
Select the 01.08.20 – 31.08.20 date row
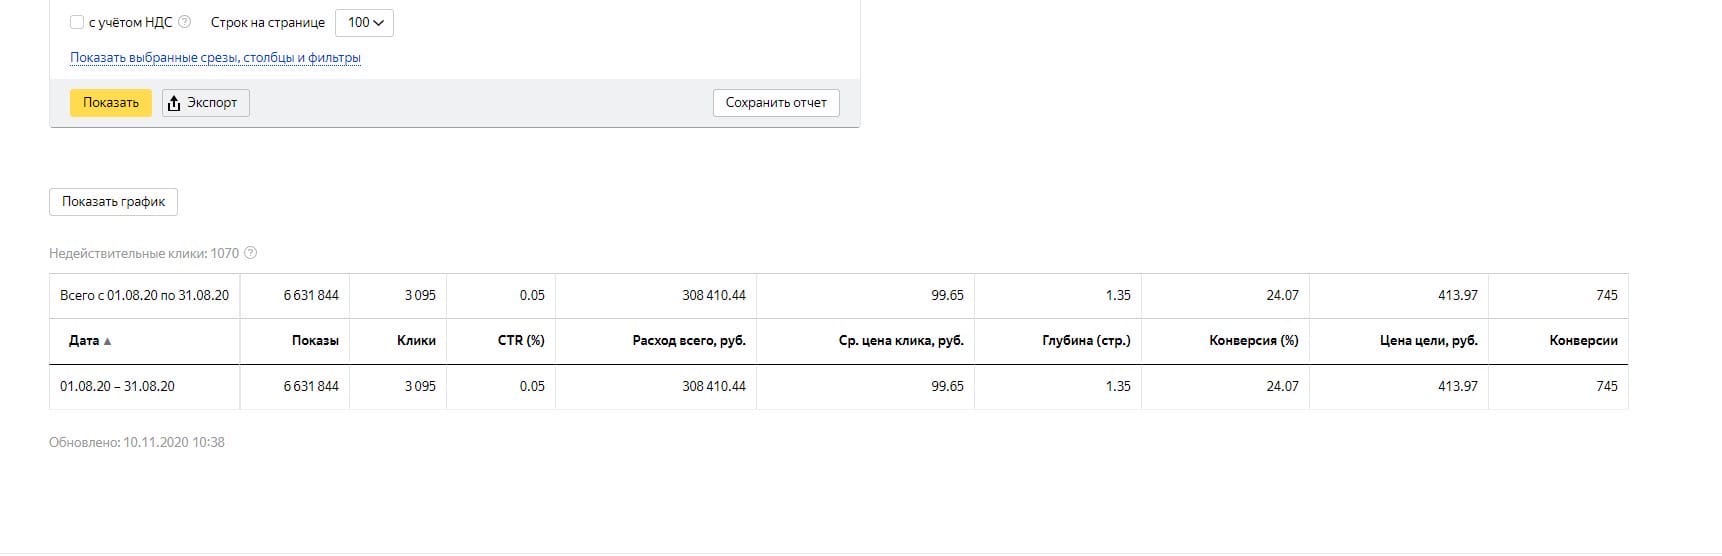[x=838, y=387]
